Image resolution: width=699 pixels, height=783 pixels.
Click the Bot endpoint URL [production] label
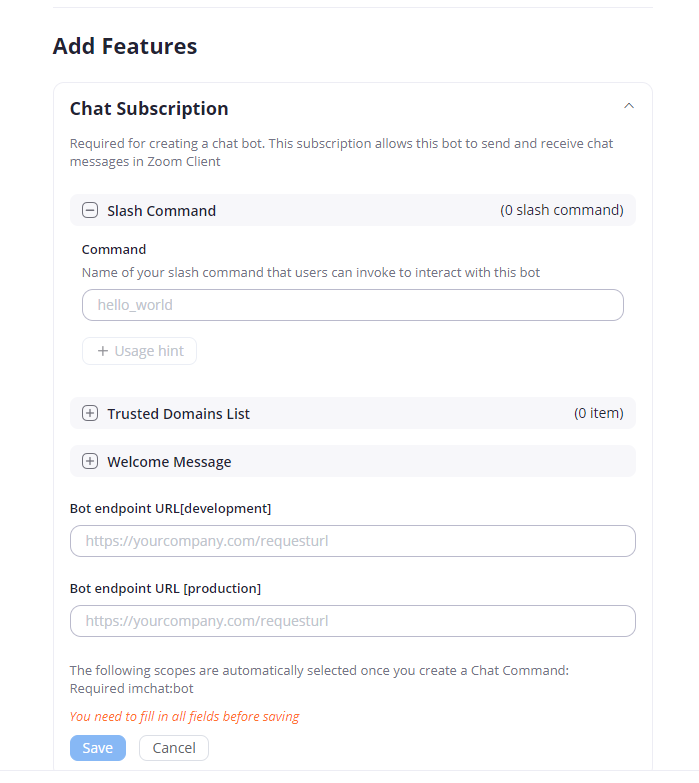tap(165, 588)
